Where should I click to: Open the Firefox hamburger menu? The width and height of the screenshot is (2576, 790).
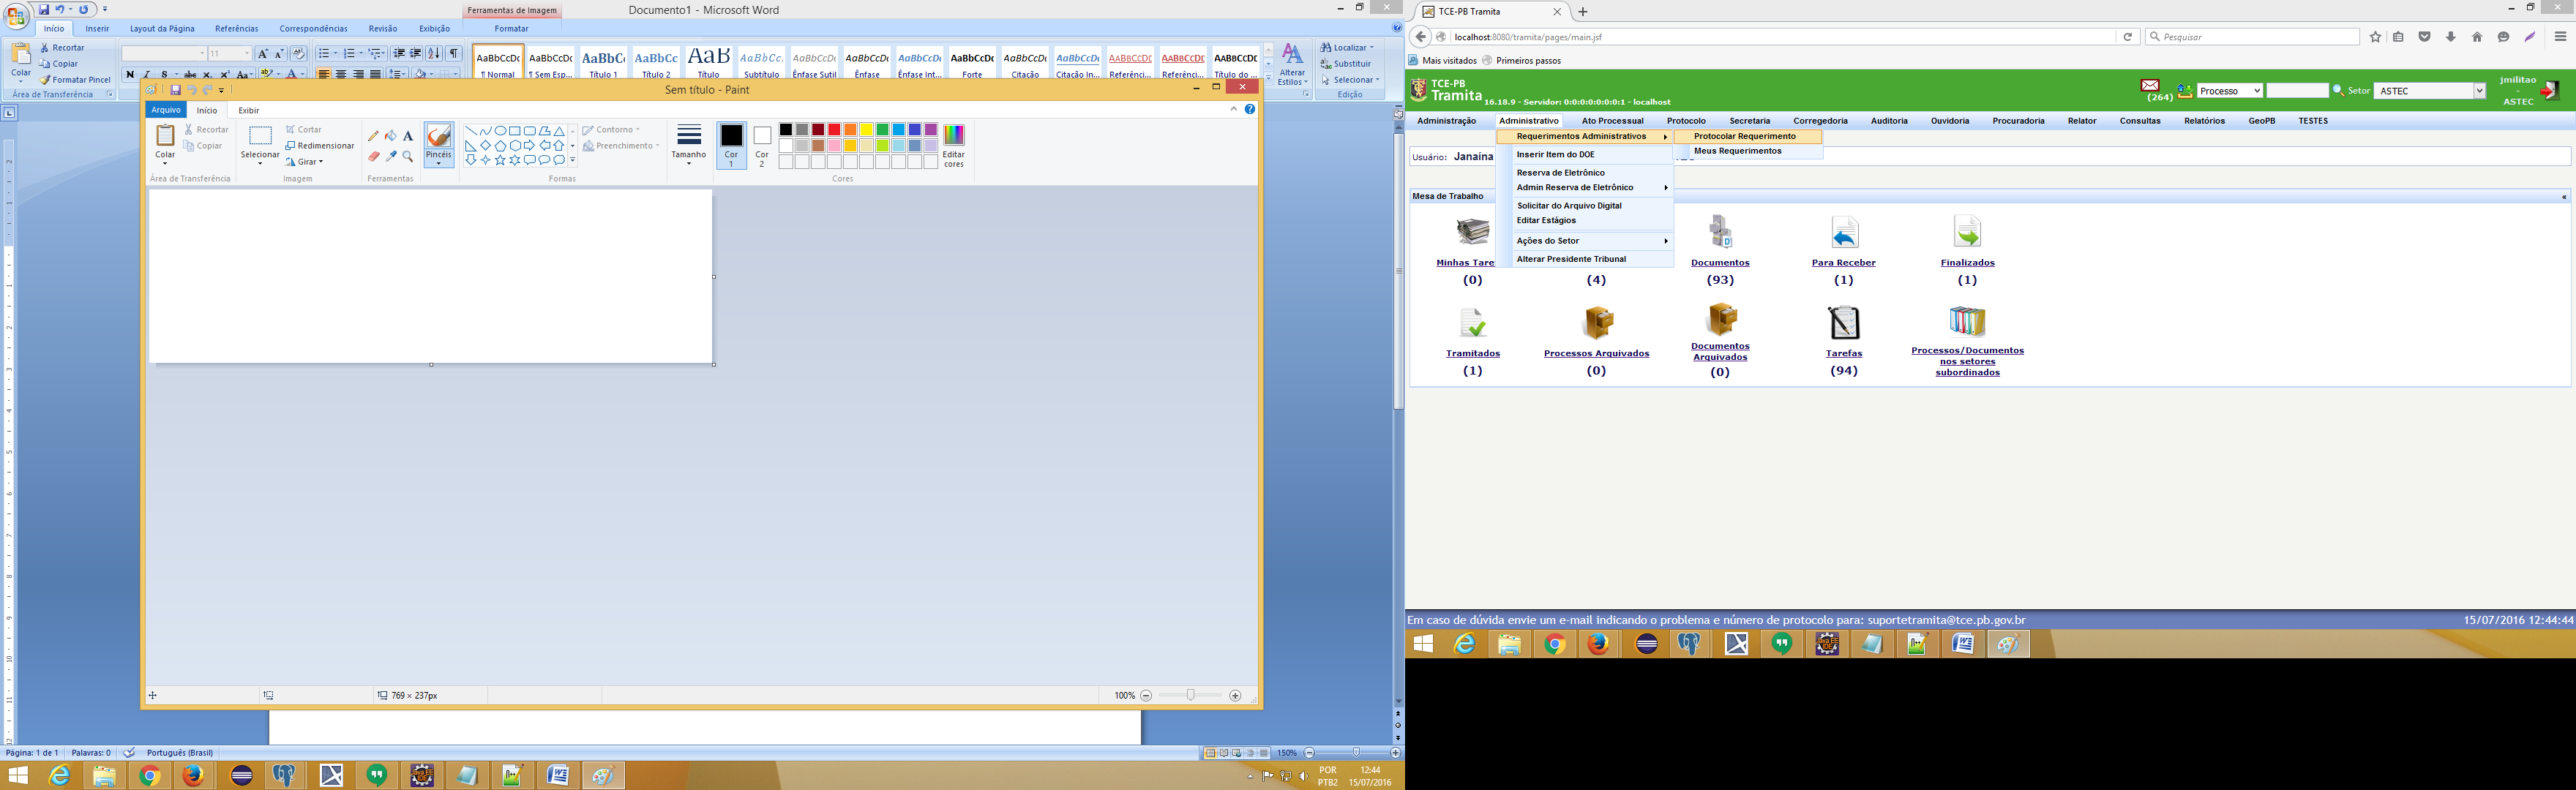point(2560,37)
